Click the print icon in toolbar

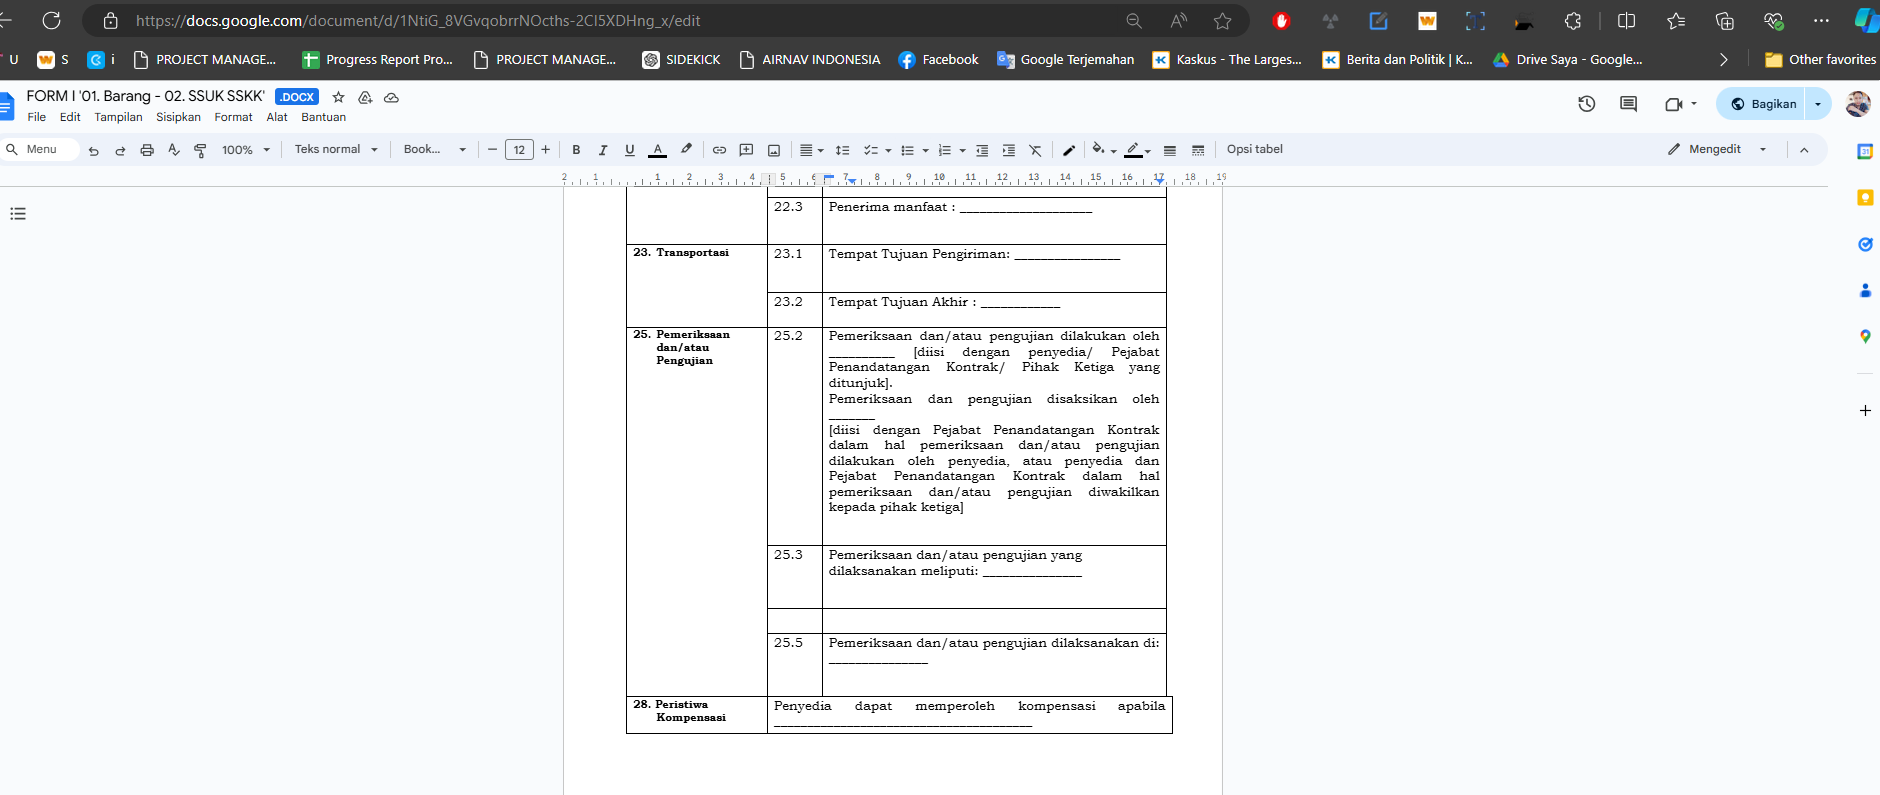(x=147, y=150)
